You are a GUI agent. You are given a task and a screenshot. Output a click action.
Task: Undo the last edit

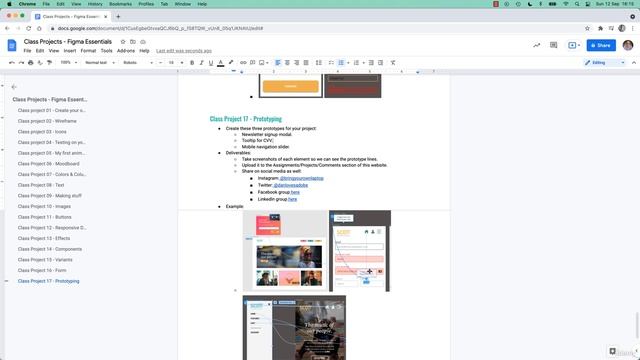(12, 63)
